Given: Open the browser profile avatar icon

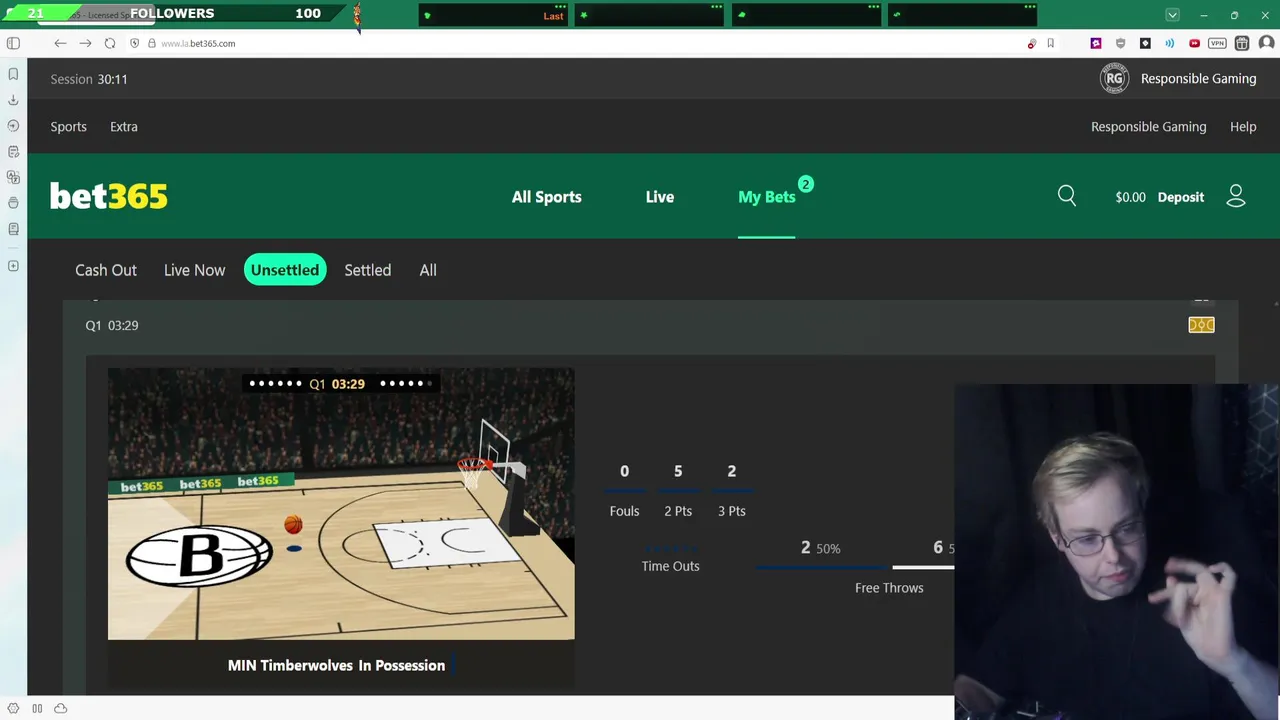Looking at the screenshot, I should [x=1265, y=43].
